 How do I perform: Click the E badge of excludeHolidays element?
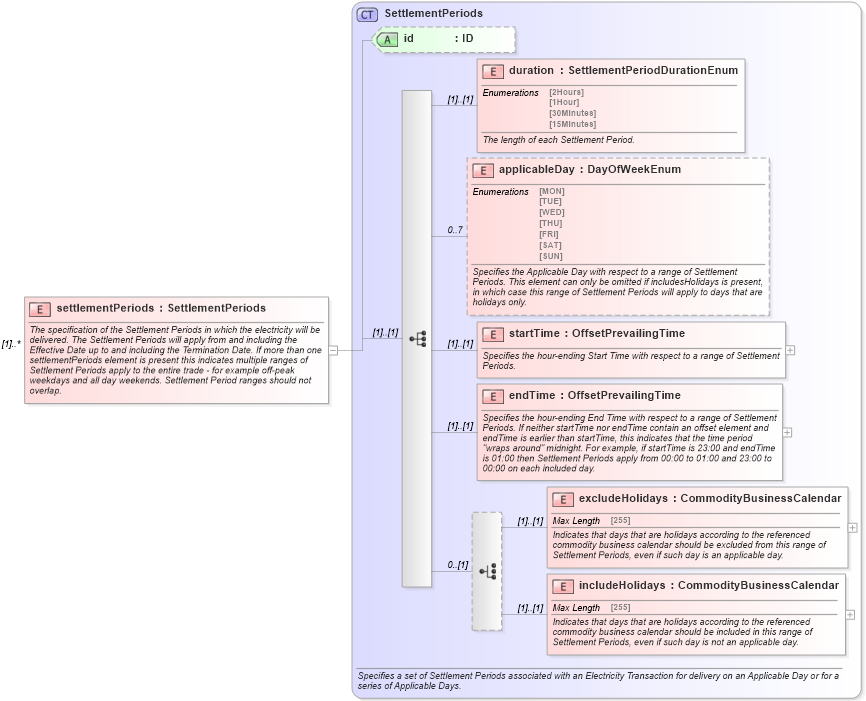(x=563, y=499)
